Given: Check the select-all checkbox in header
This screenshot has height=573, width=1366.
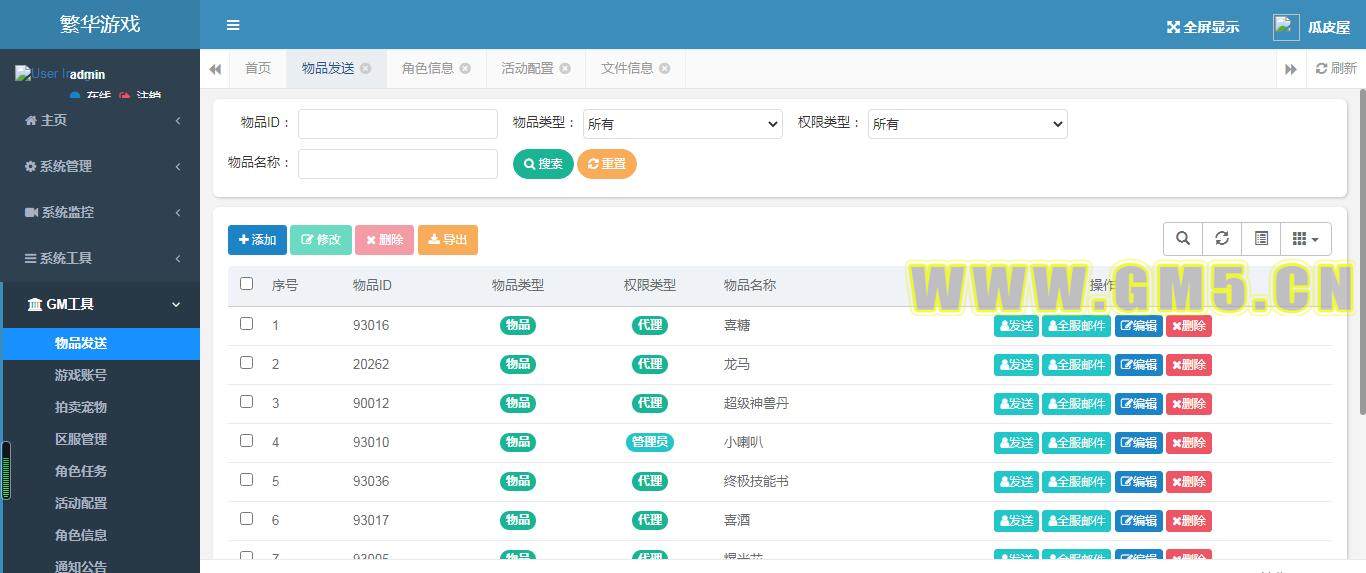Looking at the screenshot, I should (247, 284).
